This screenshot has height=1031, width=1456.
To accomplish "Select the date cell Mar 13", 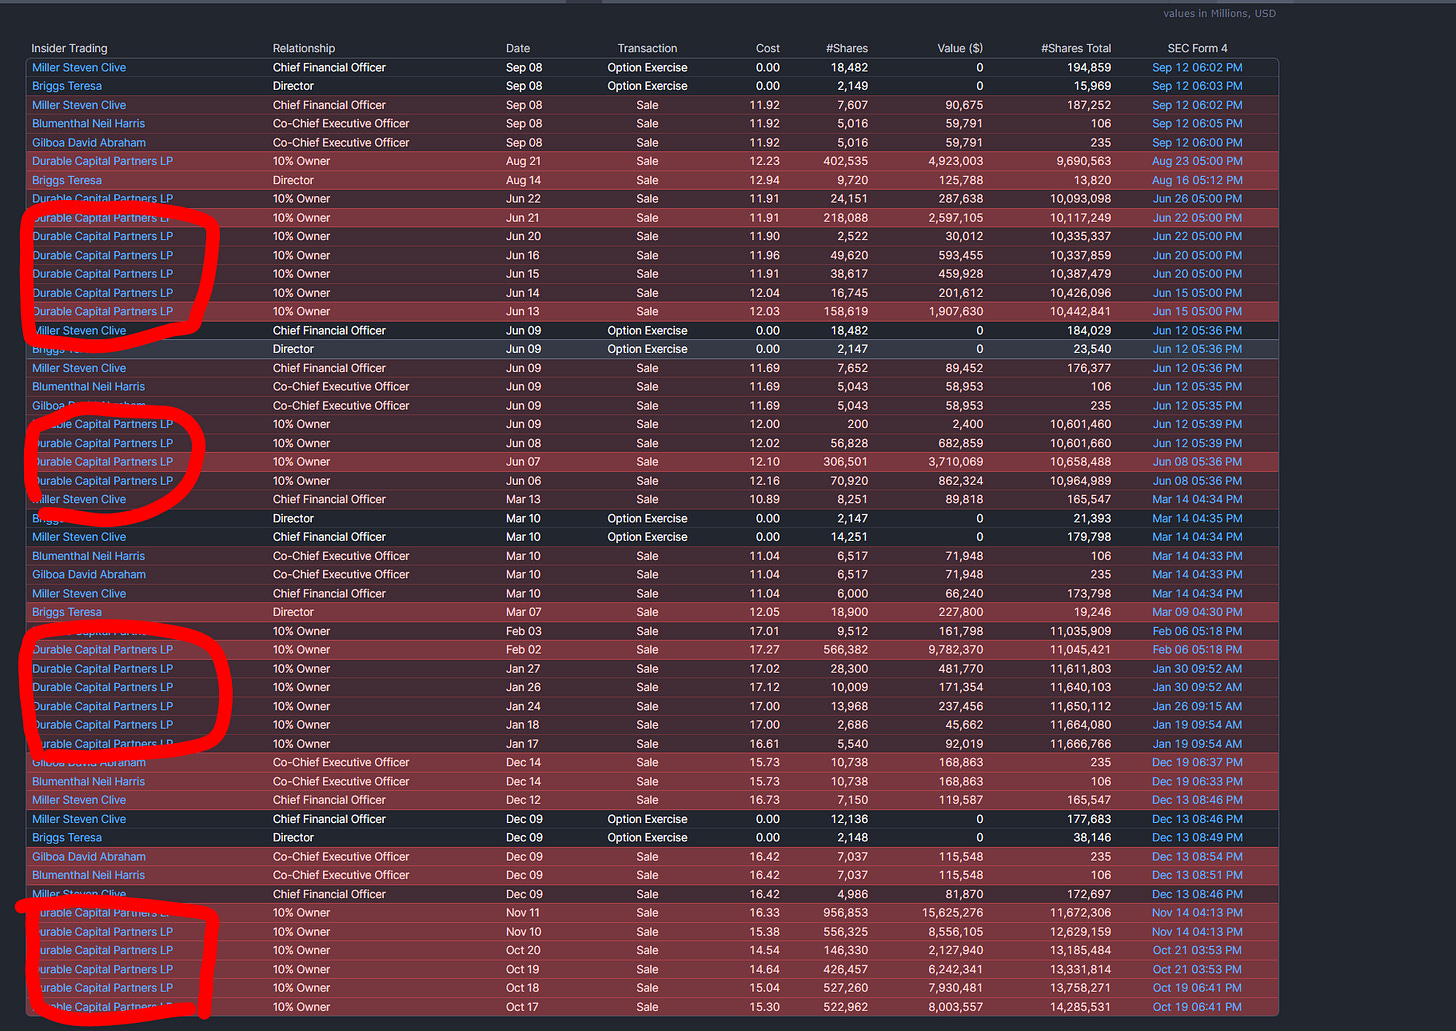I will 523,499.
